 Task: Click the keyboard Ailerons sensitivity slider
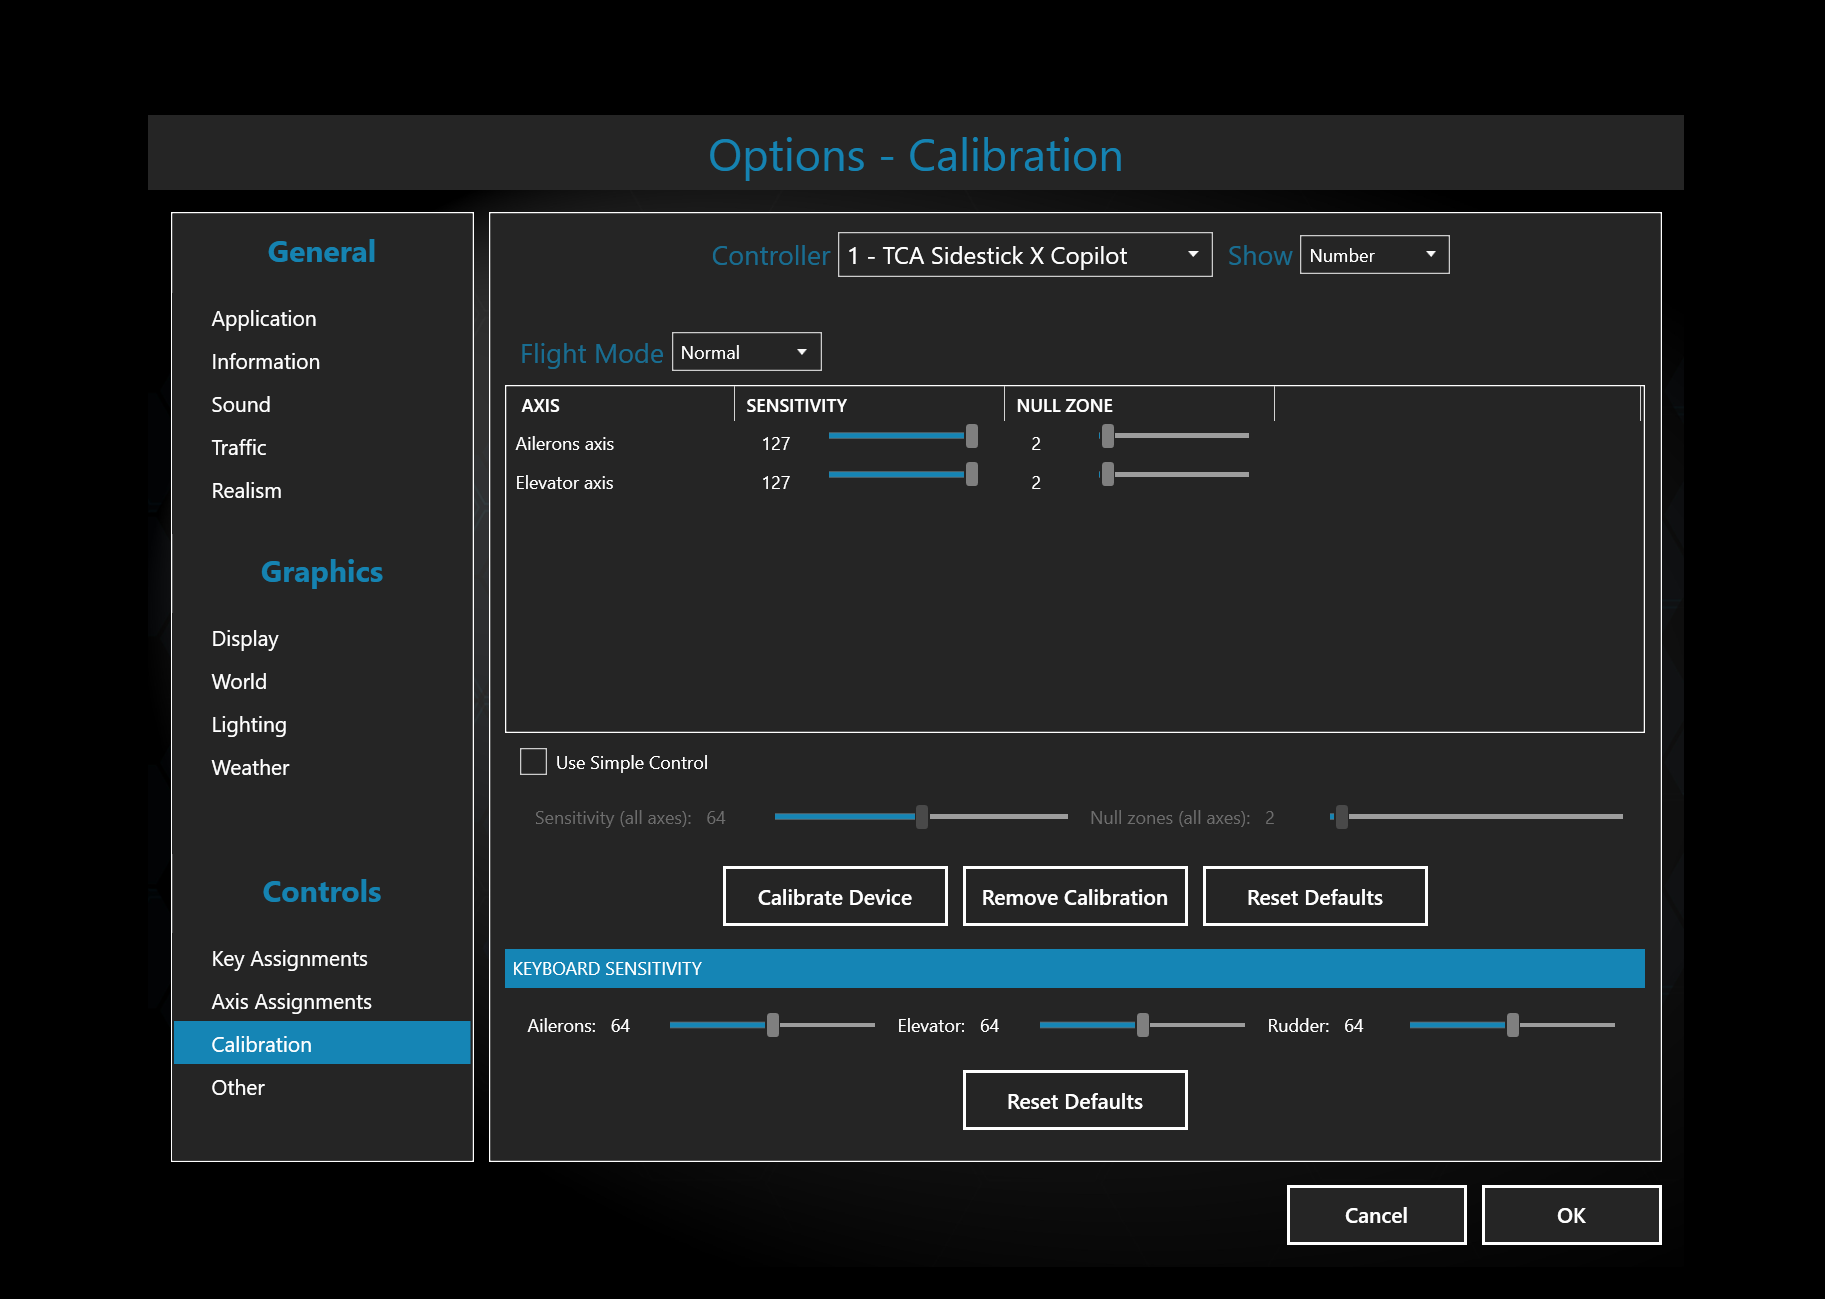(772, 1025)
